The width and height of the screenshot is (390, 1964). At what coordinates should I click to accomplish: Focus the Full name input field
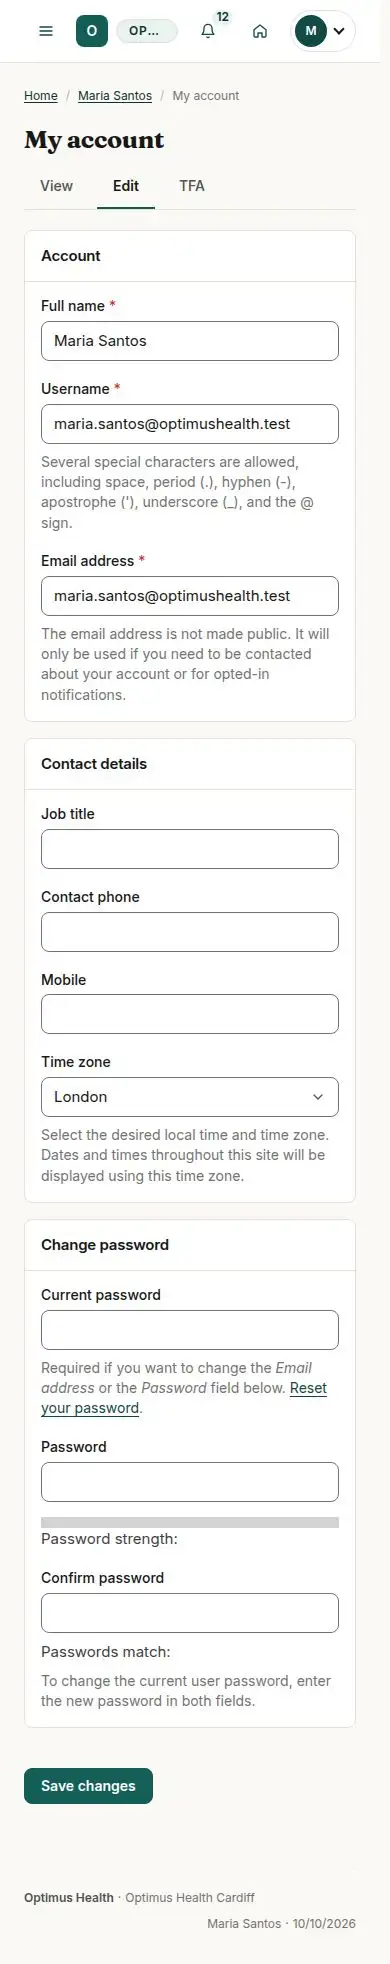[190, 341]
